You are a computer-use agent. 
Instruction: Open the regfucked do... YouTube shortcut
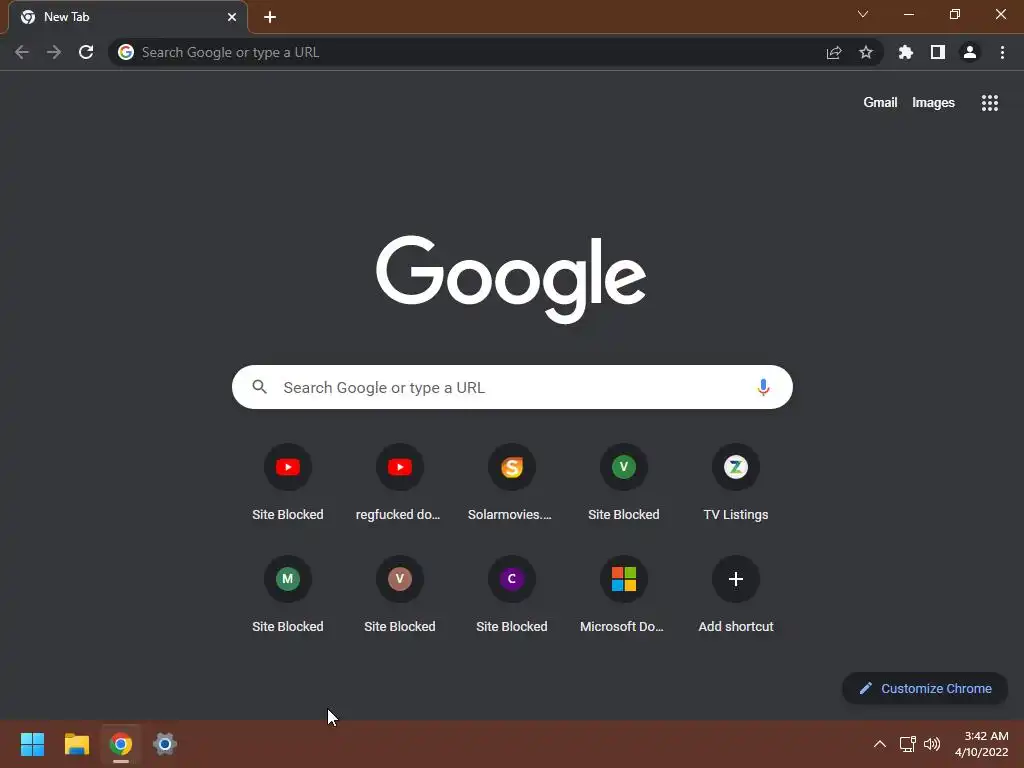click(399, 483)
